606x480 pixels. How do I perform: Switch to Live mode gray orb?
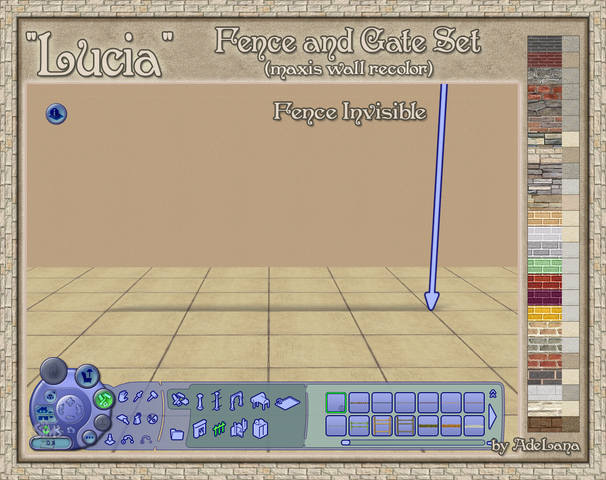[54, 371]
